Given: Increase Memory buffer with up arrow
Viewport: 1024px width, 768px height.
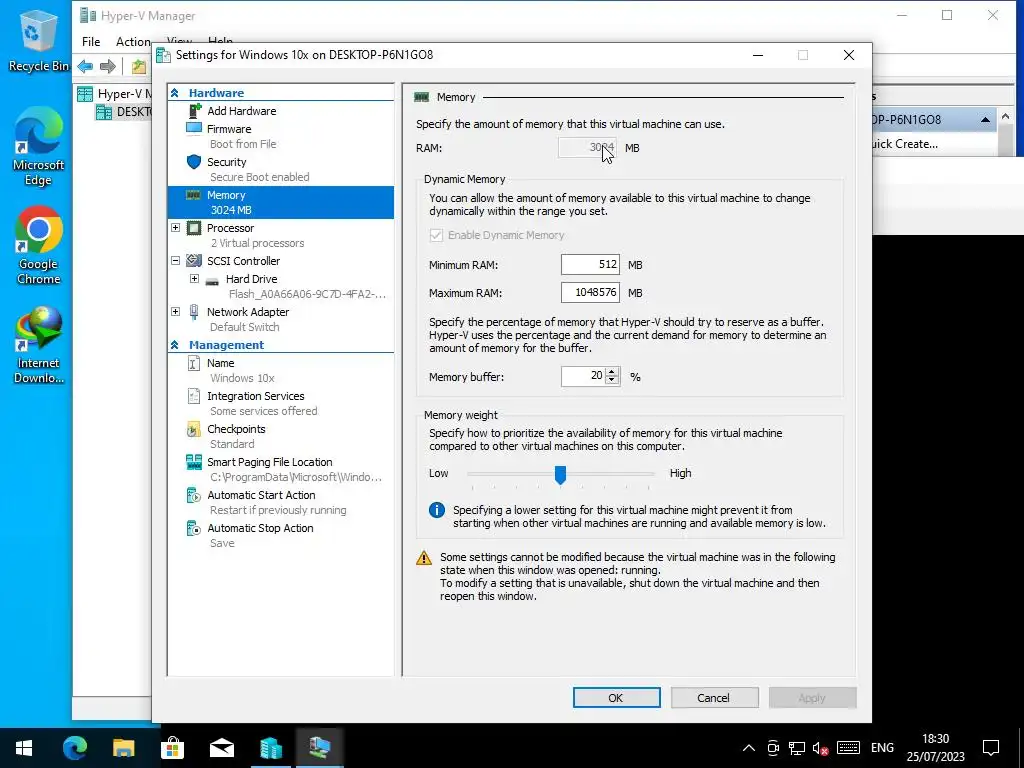Looking at the screenshot, I should [612, 372].
